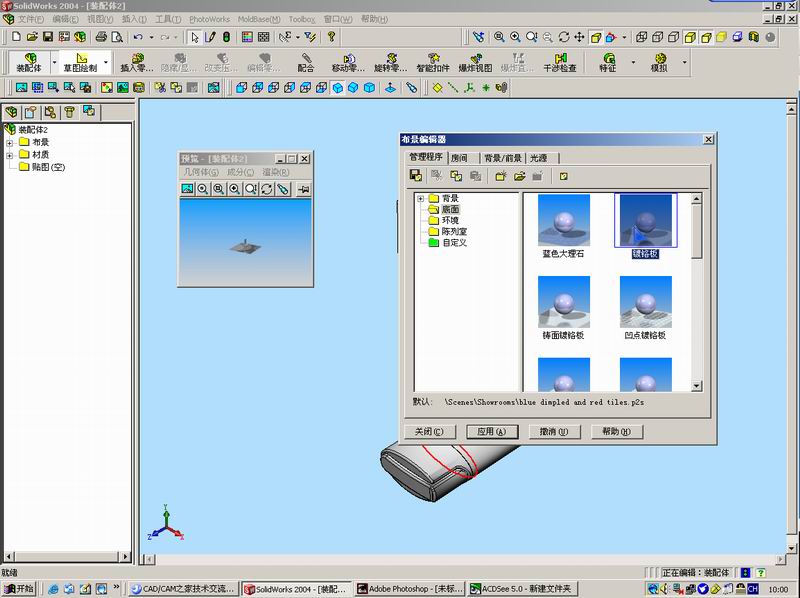Open the Undo history dropdown arrow
Screen dimensions: 800x598
pyautogui.click(x=152, y=37)
